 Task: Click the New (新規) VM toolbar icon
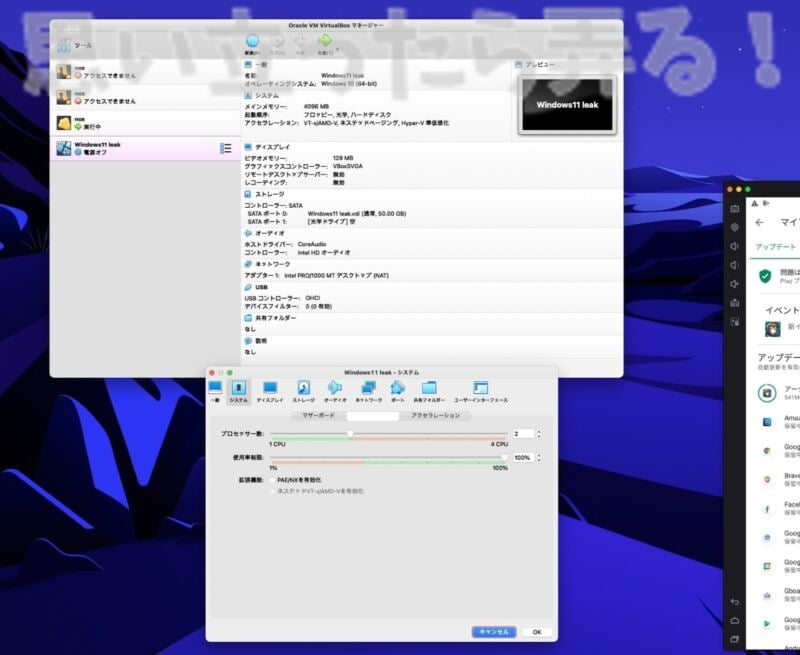(x=252, y=41)
